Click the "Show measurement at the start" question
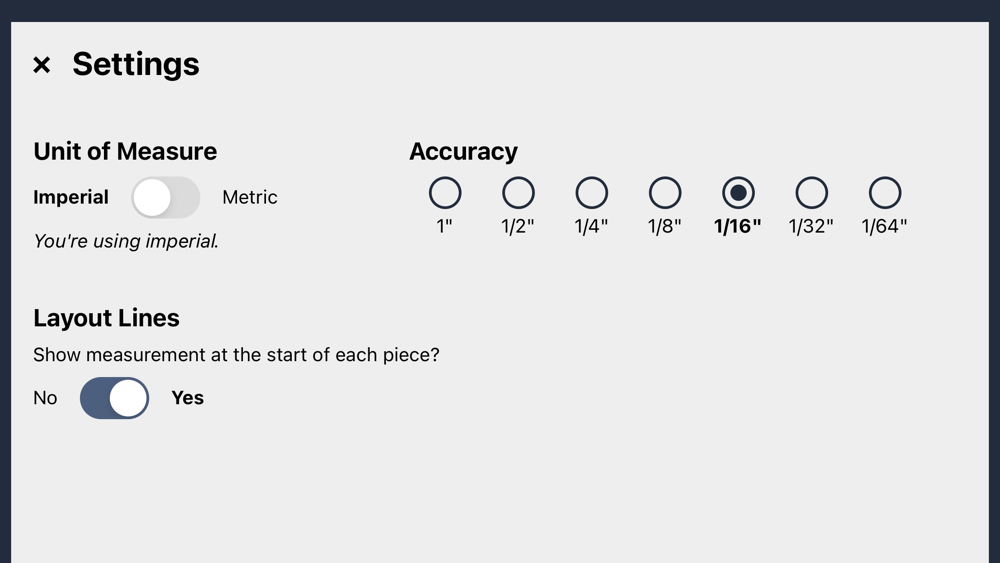 pyautogui.click(x=236, y=355)
